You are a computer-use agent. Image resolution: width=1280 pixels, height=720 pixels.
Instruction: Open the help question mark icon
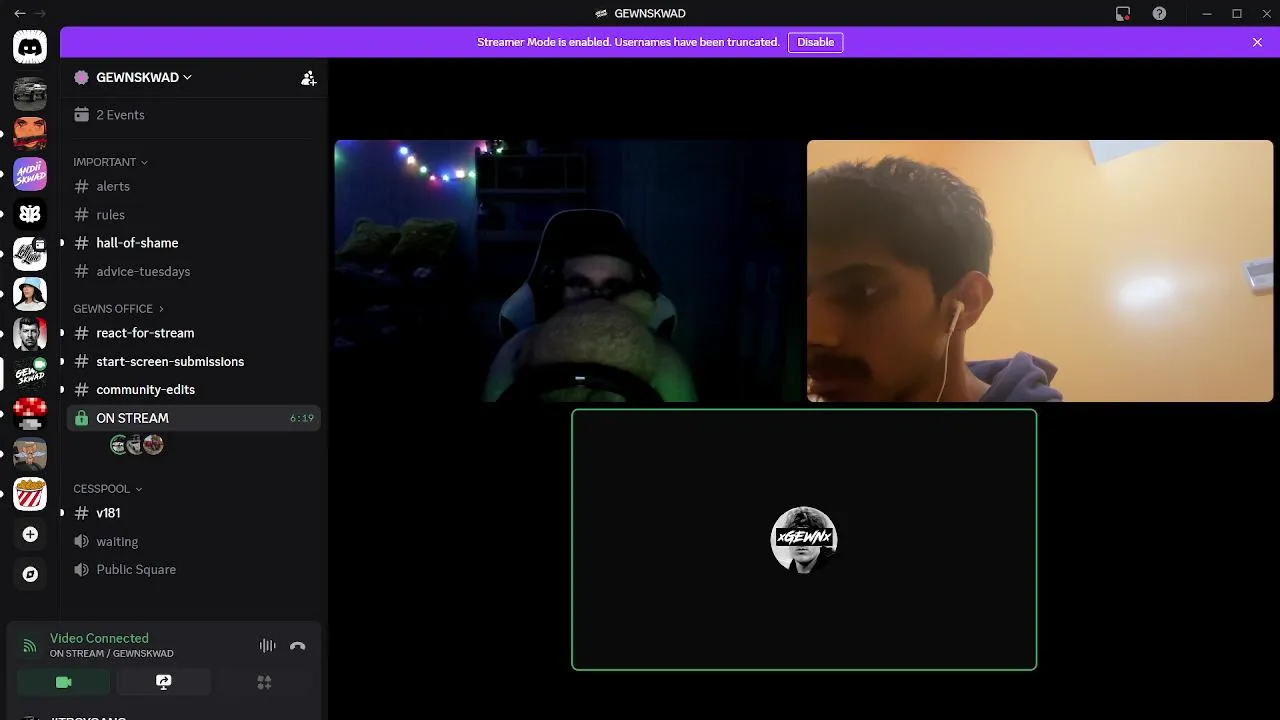(1159, 13)
